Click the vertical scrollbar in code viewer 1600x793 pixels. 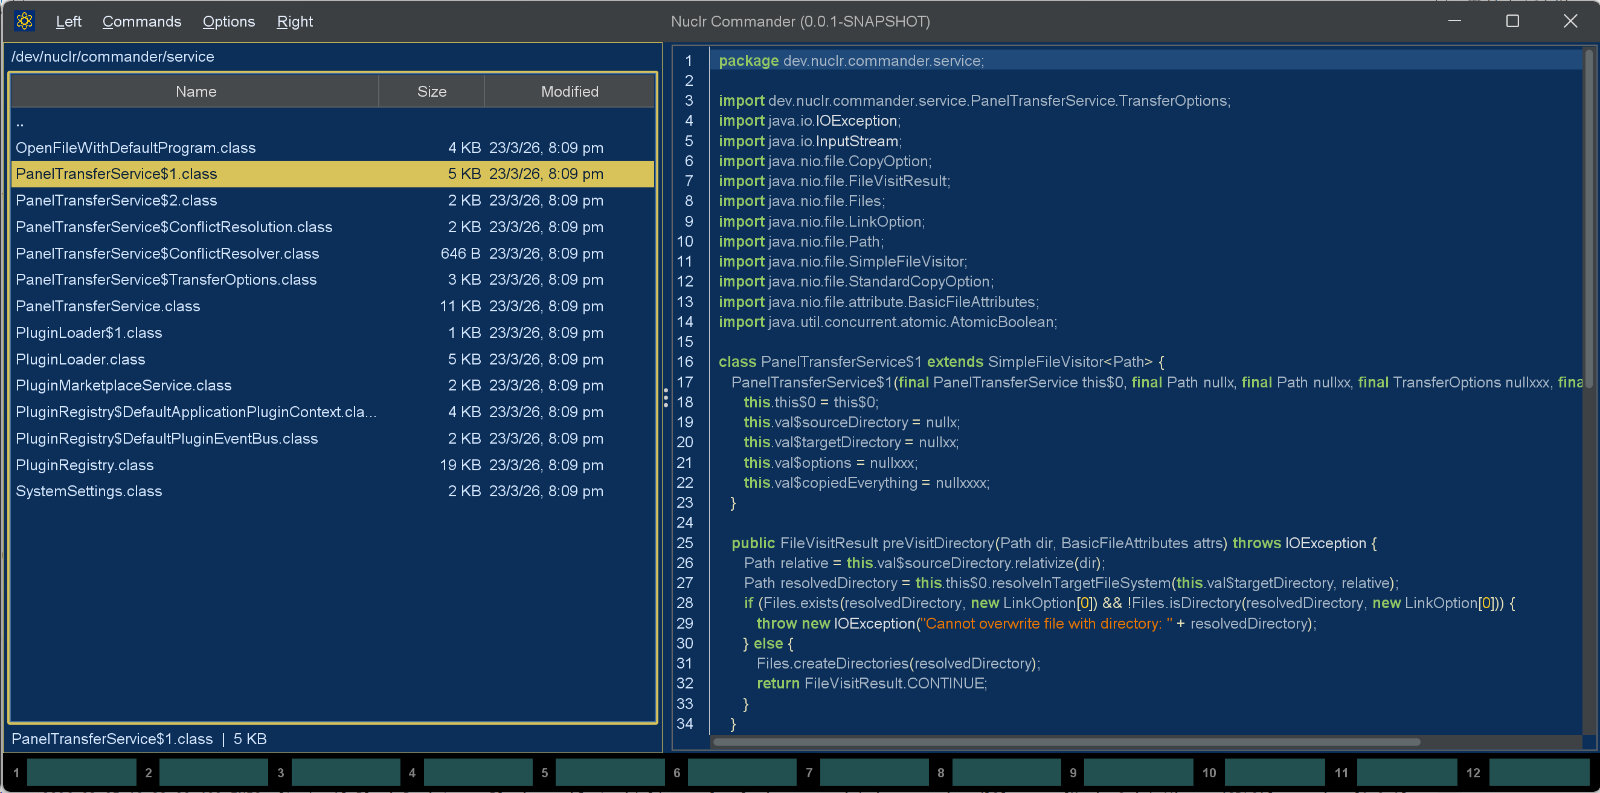click(1589, 218)
